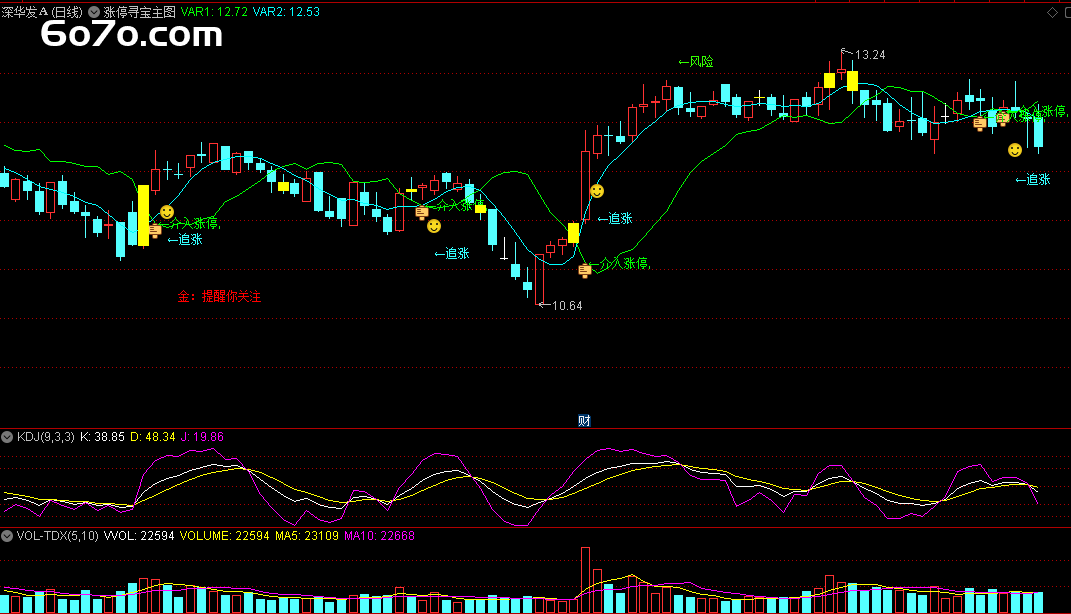
Task: Click the VVOL: 22594 reading
Action: [x=139, y=536]
